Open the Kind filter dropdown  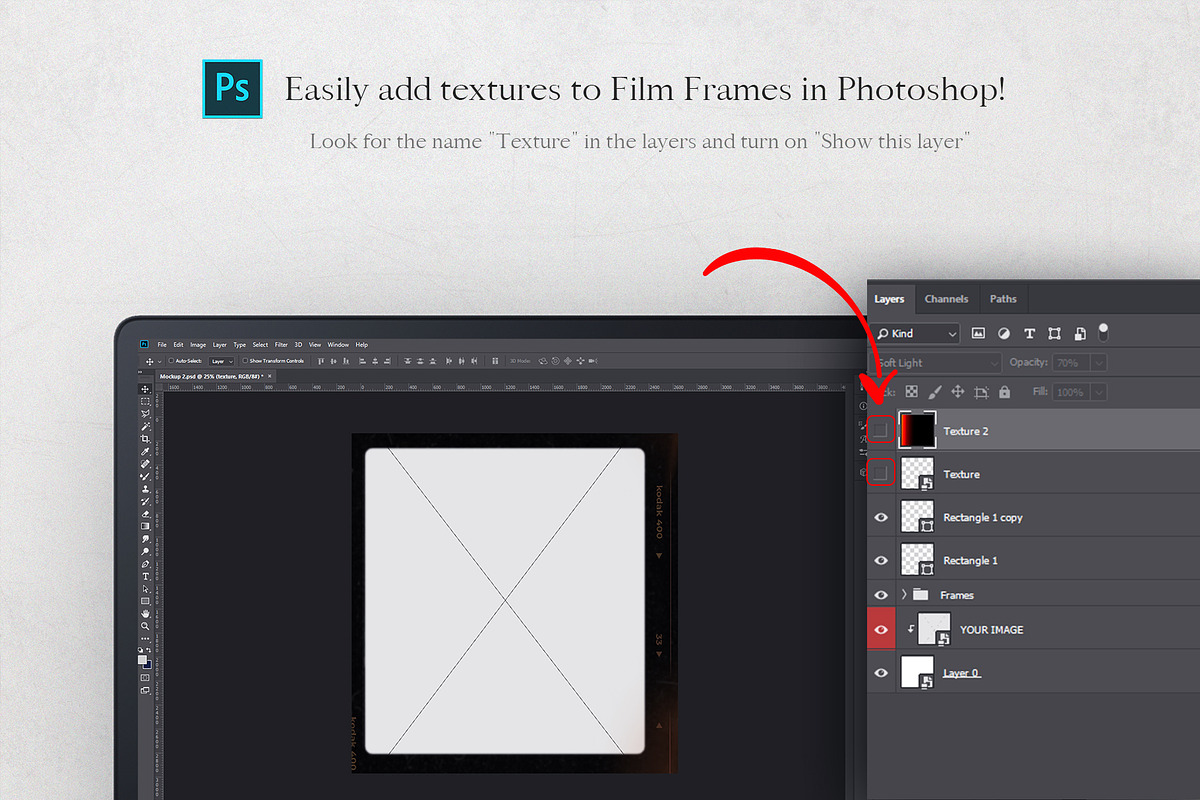pos(915,333)
